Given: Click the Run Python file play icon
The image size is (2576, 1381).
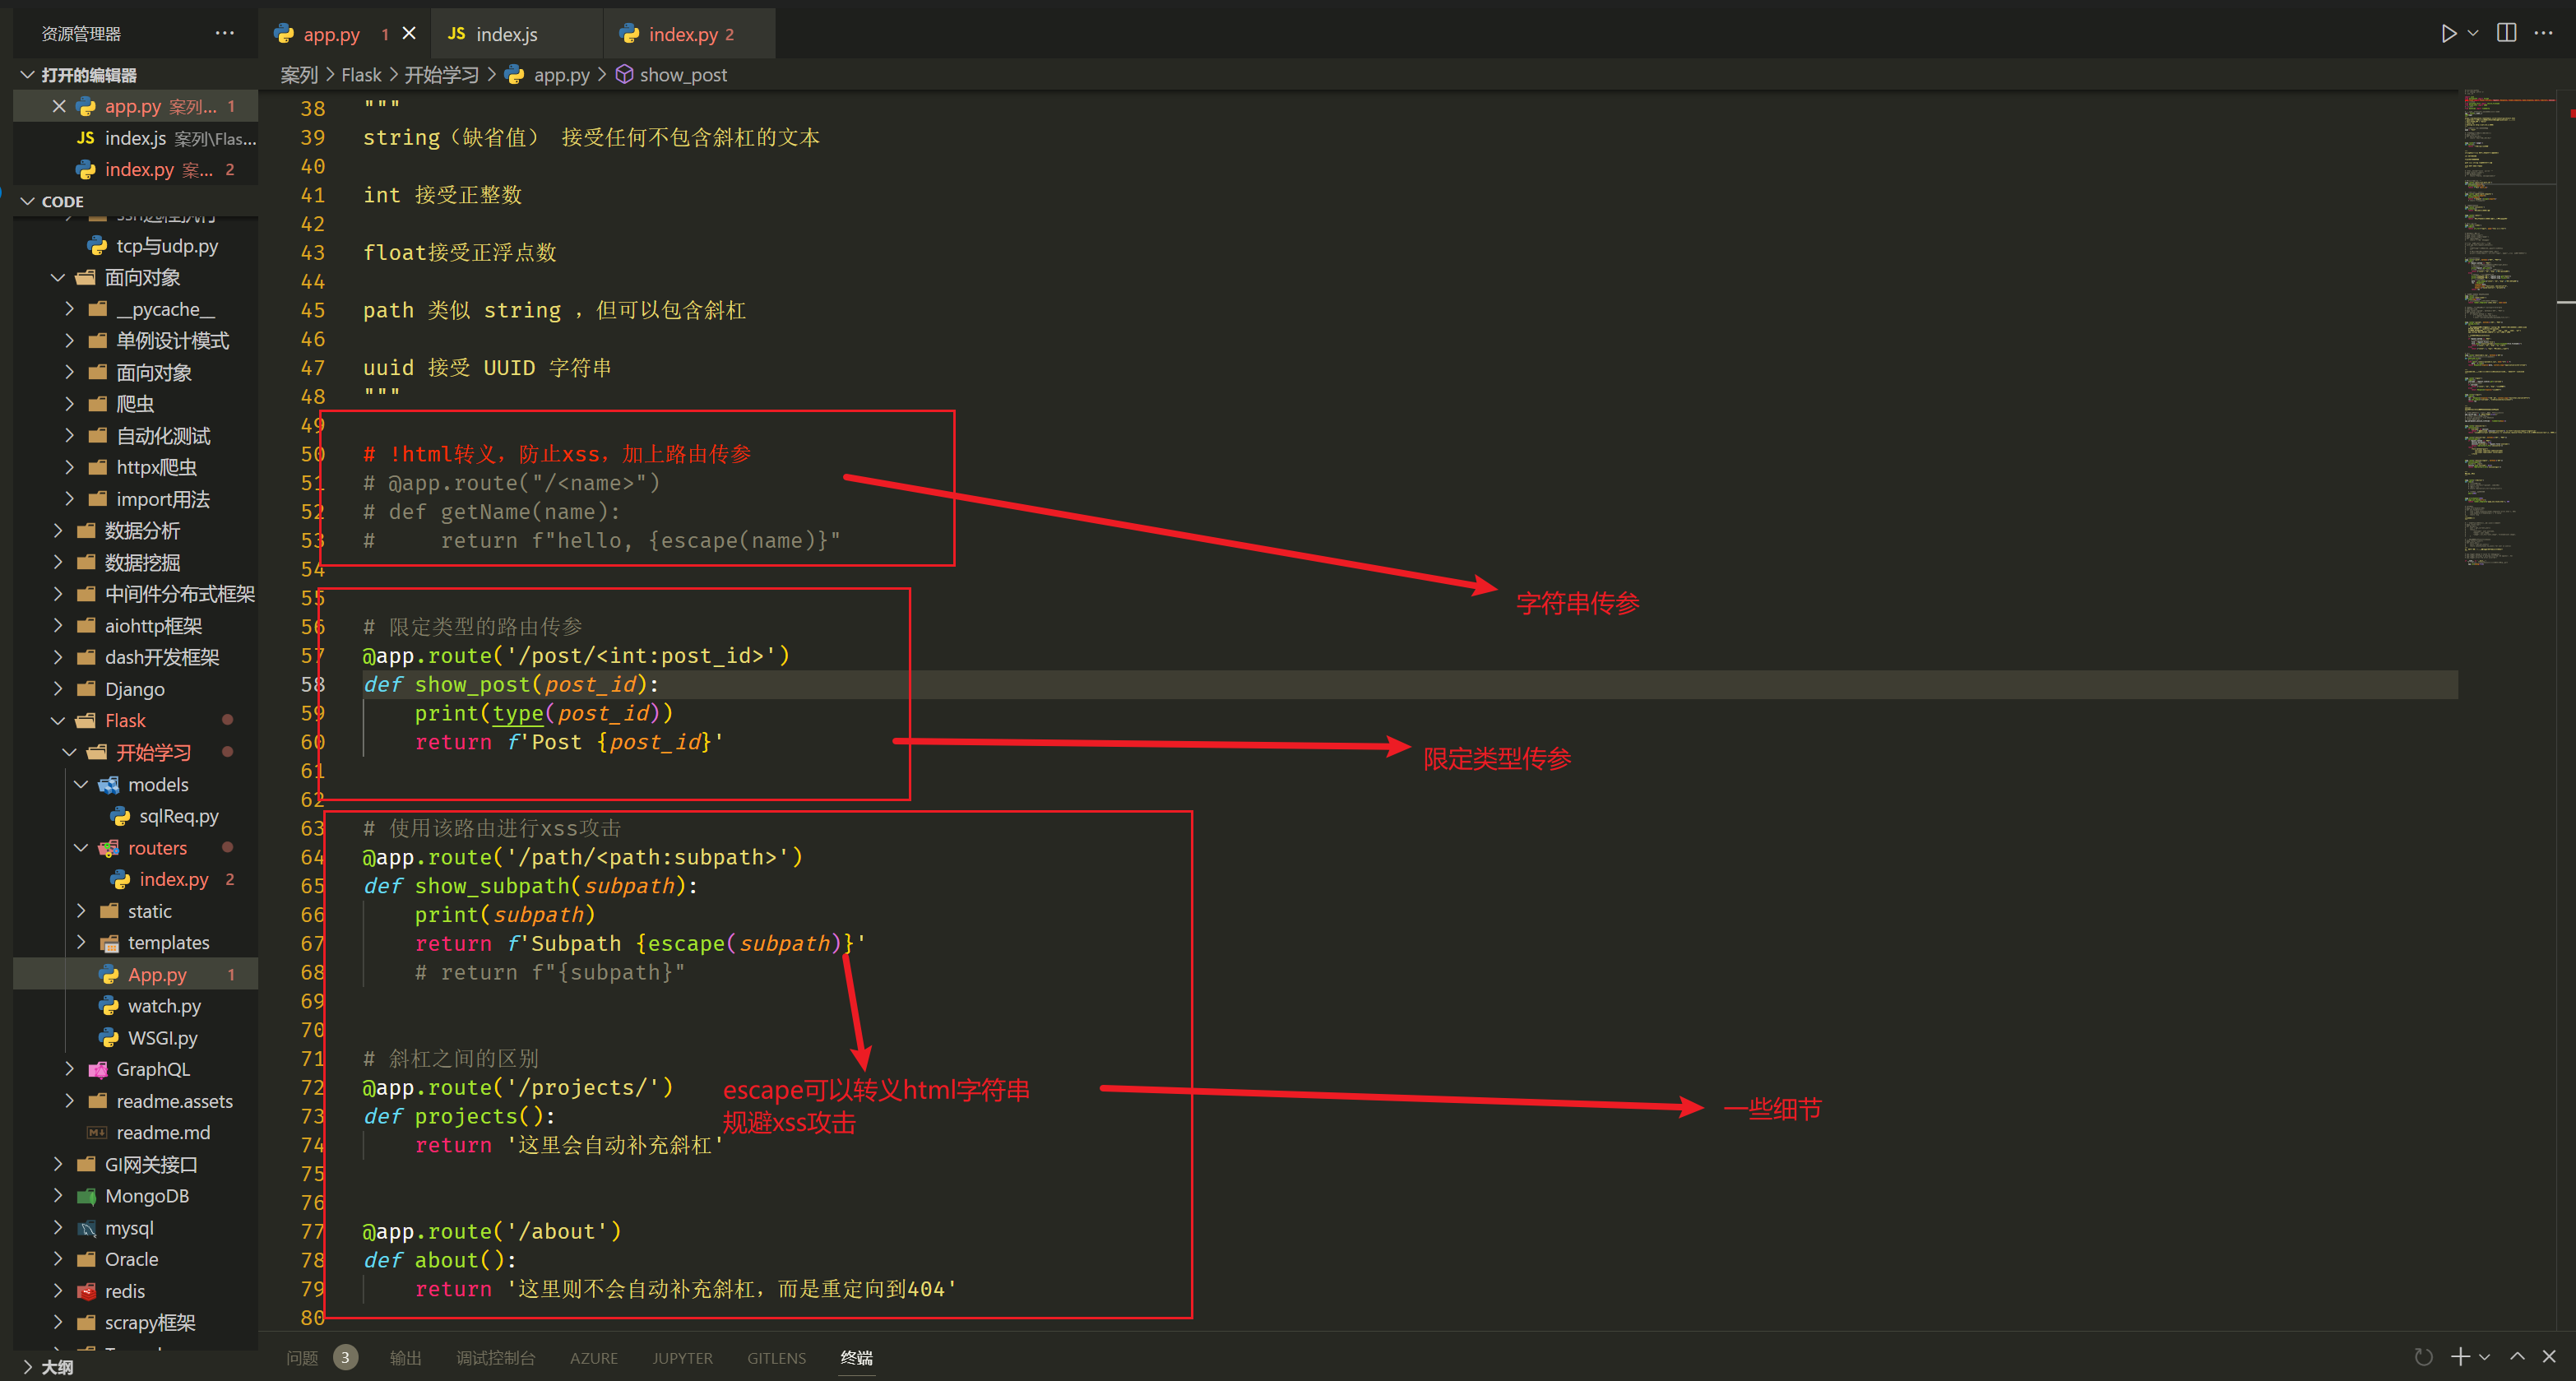Looking at the screenshot, I should coord(2448,34).
